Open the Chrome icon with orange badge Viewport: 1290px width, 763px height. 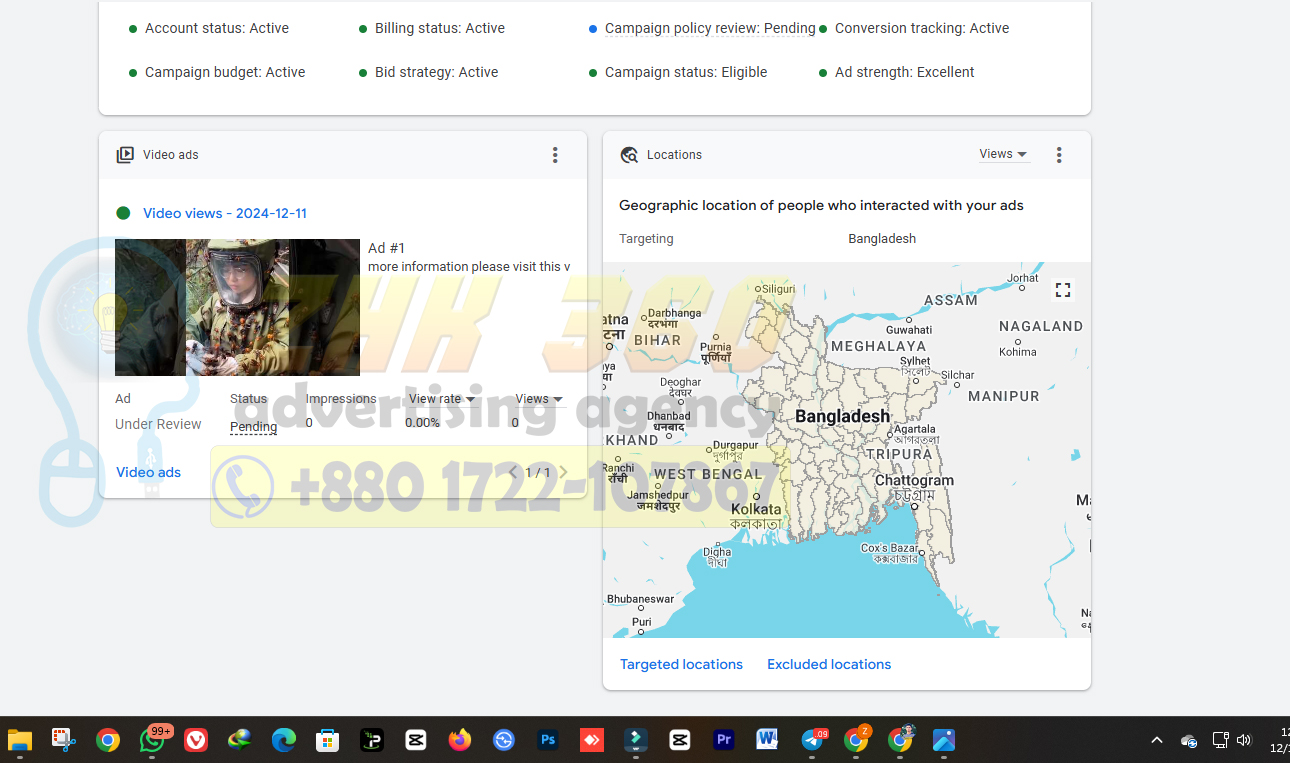coord(856,740)
